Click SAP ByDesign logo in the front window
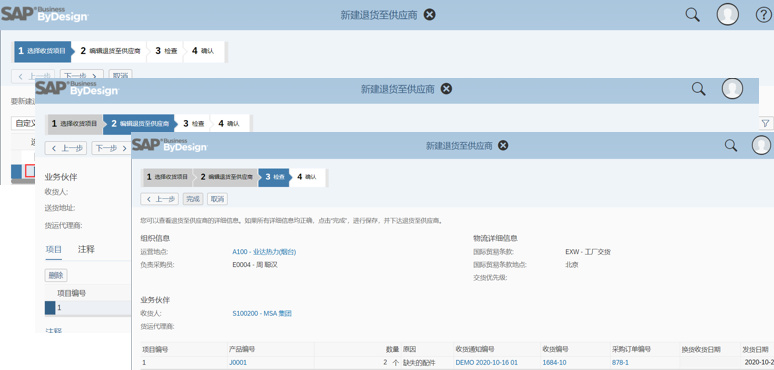This screenshot has height=370, width=774. (x=170, y=145)
